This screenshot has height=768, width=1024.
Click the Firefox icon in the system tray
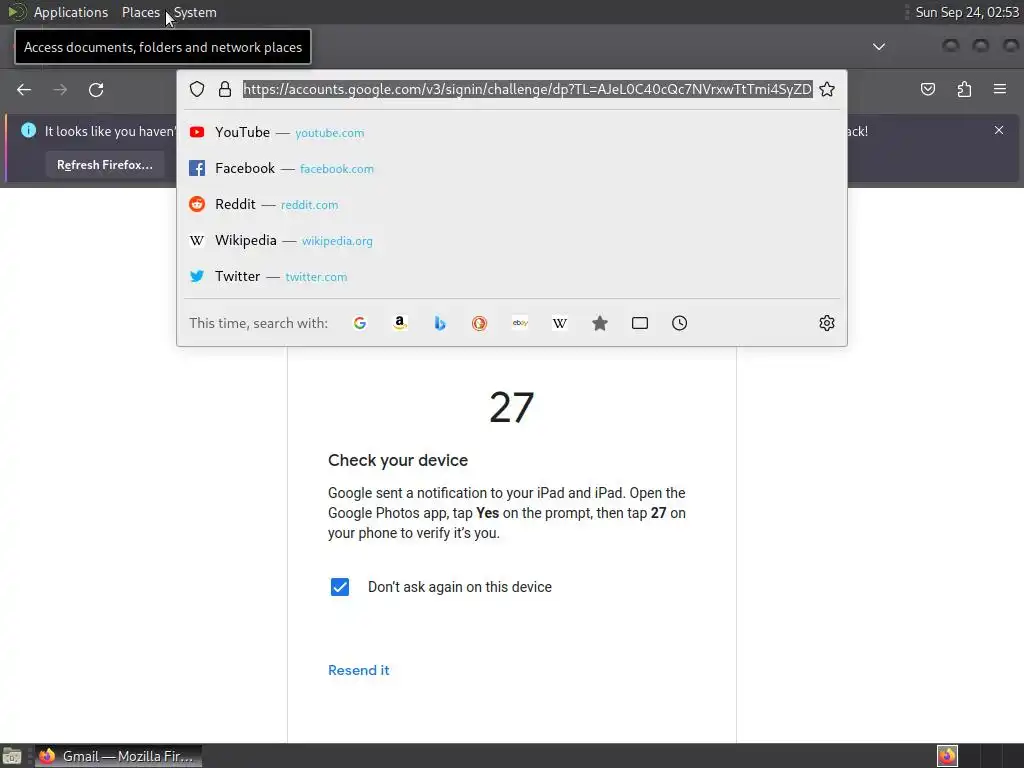(x=947, y=756)
